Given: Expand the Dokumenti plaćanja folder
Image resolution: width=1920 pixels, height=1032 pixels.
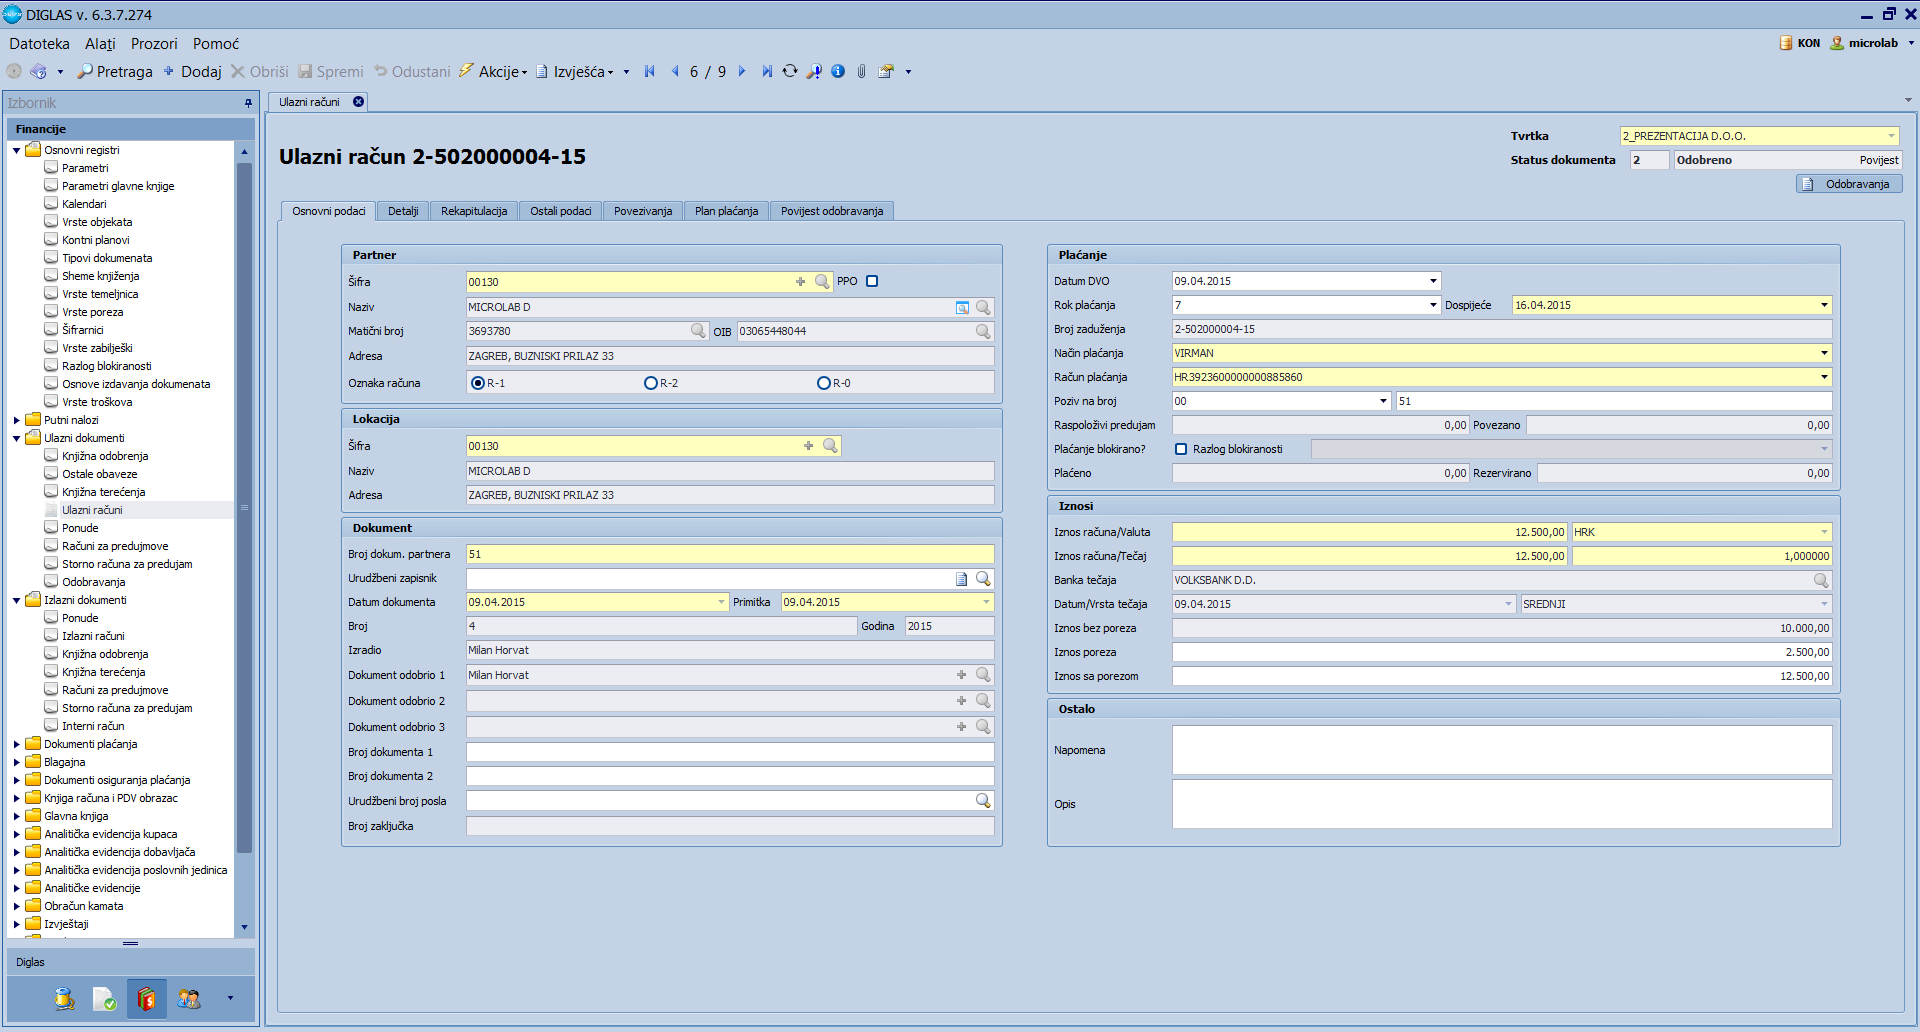Looking at the screenshot, I should pyautogui.click(x=17, y=745).
